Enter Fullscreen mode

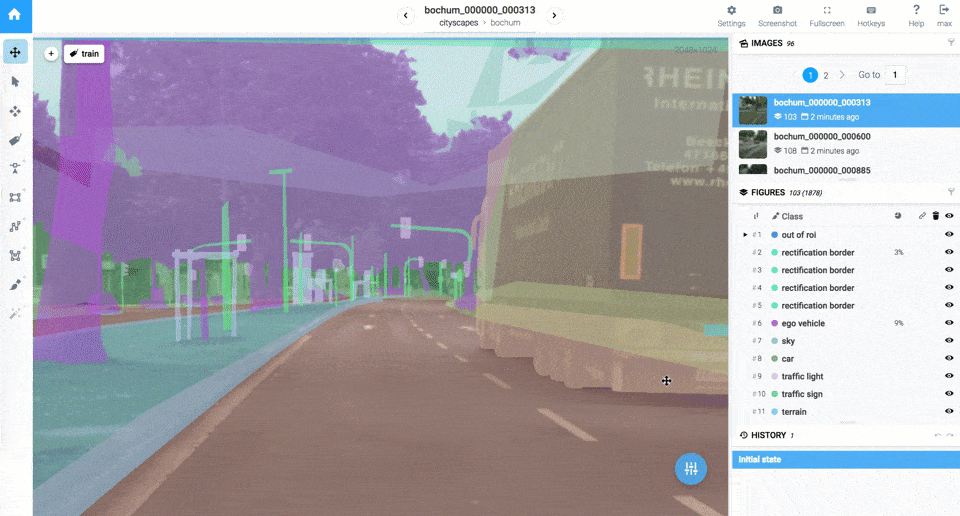tap(827, 15)
